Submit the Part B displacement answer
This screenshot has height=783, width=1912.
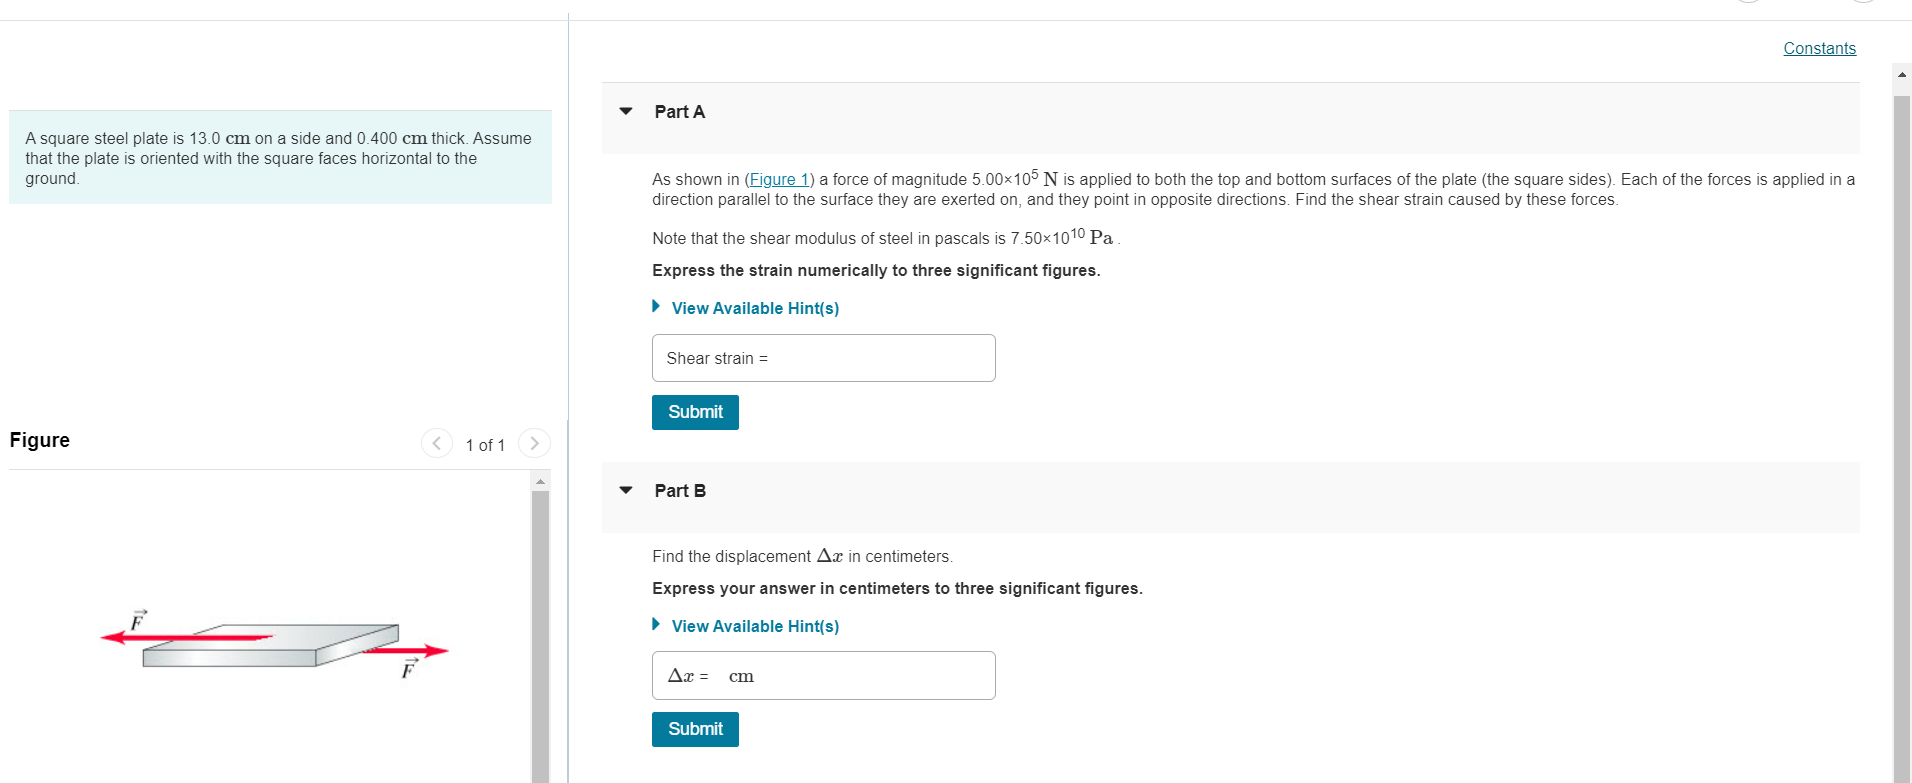tap(695, 729)
